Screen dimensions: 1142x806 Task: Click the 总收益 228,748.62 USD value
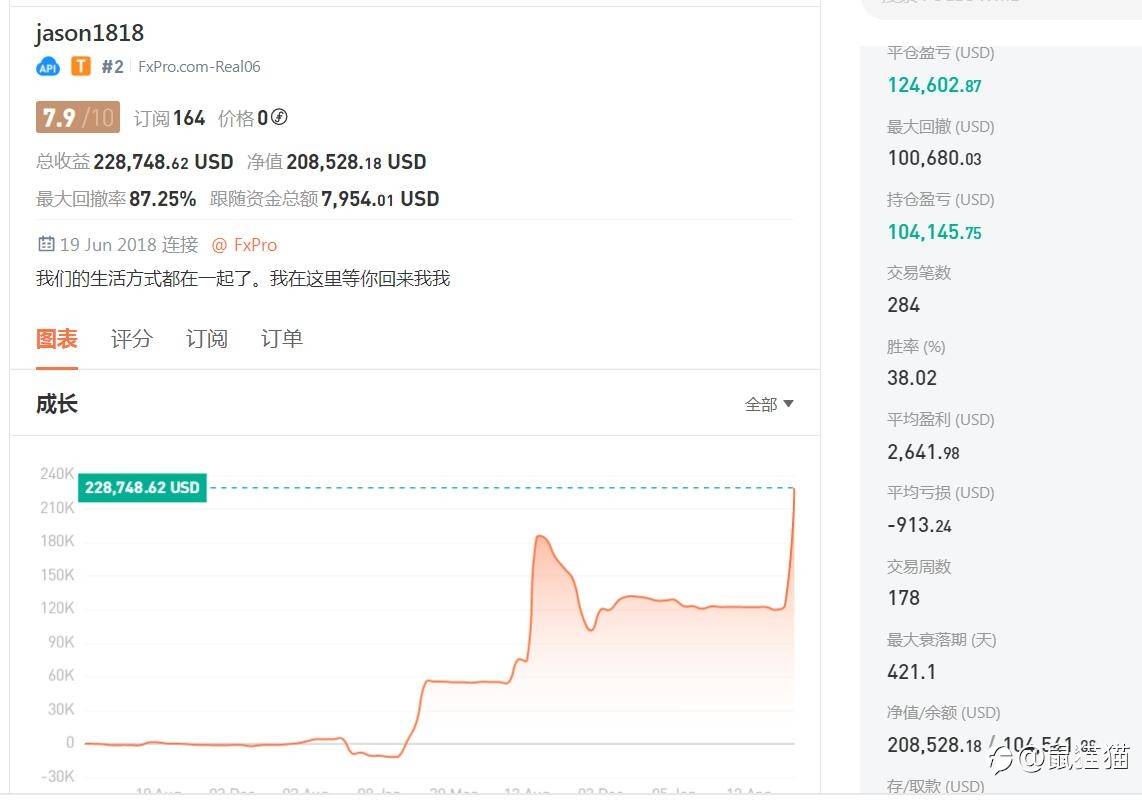pyautogui.click(x=135, y=162)
